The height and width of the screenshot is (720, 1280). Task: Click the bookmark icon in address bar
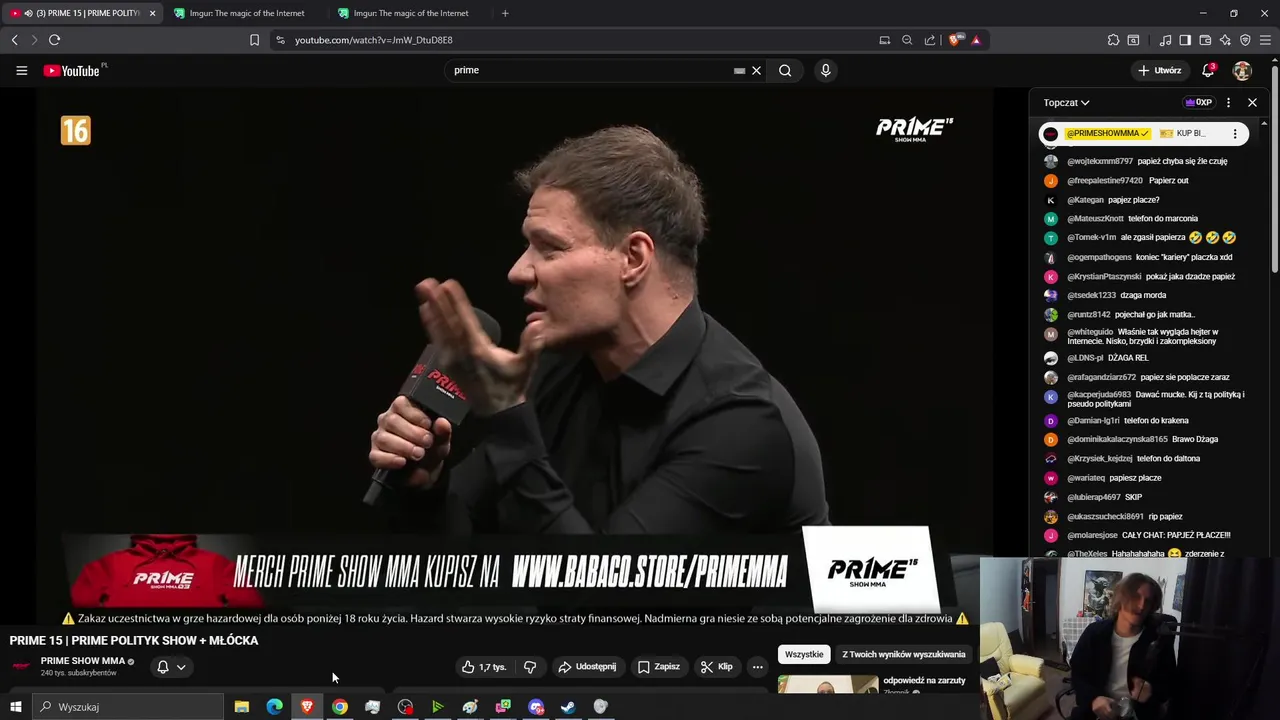[254, 40]
